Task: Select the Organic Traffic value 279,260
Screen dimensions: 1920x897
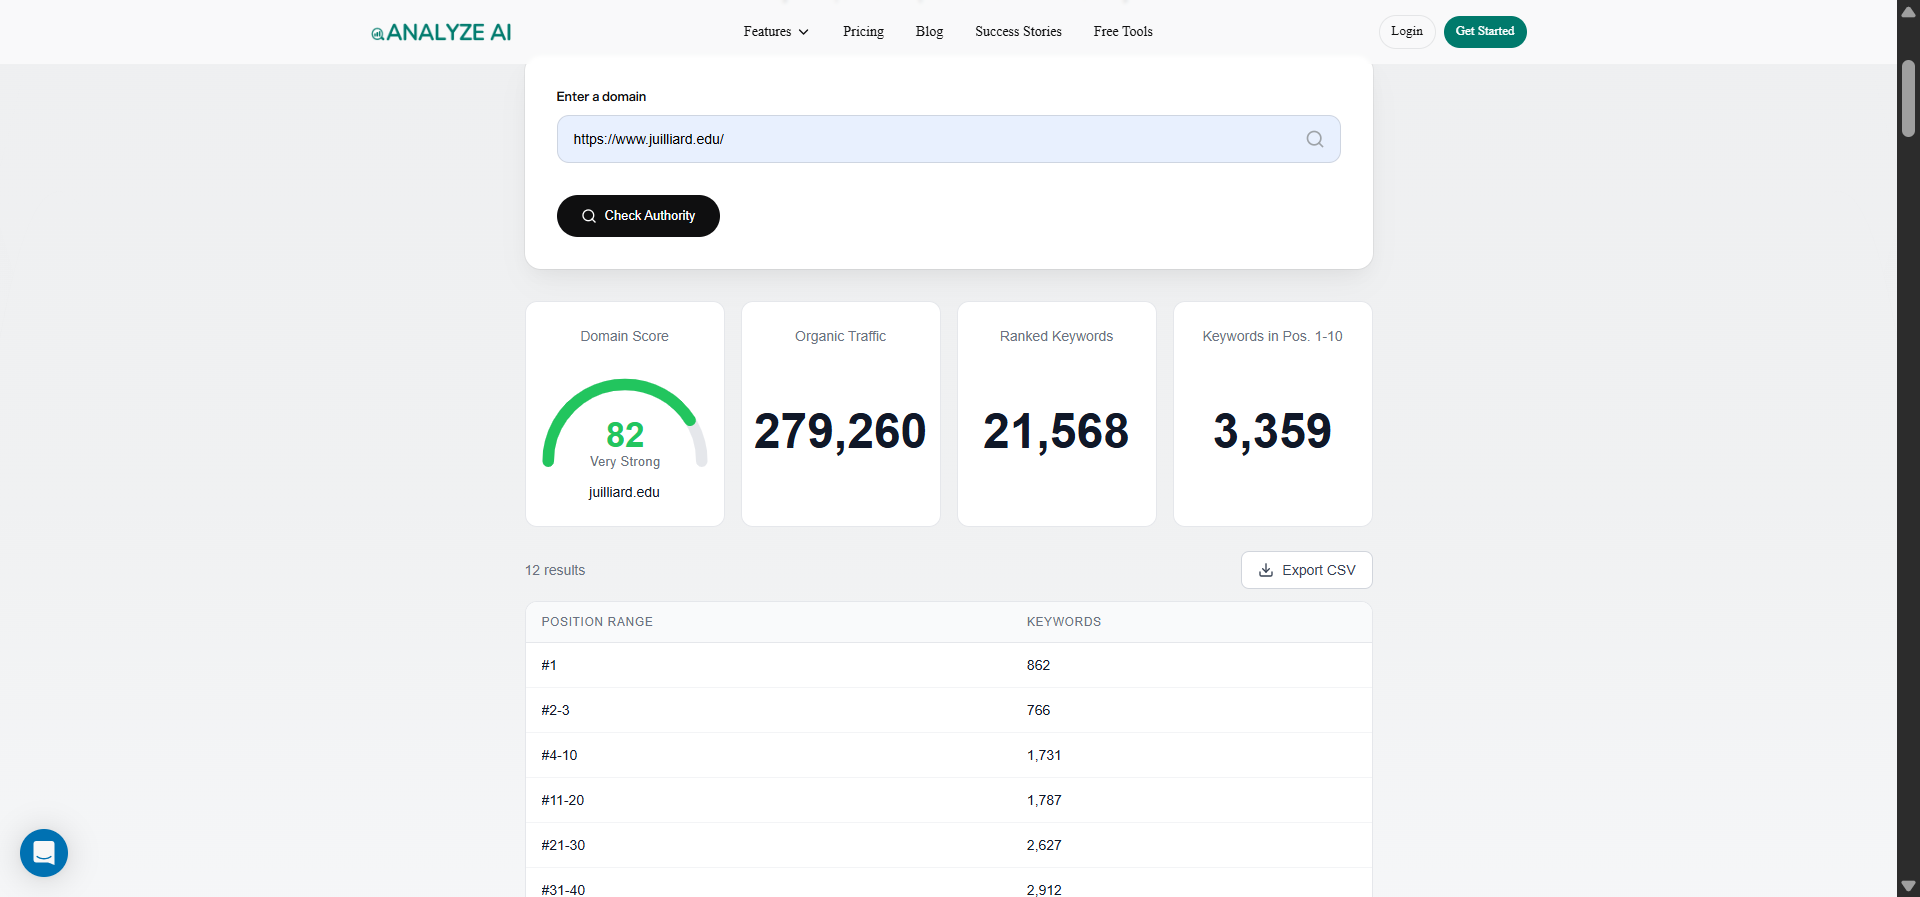Action: (840, 431)
